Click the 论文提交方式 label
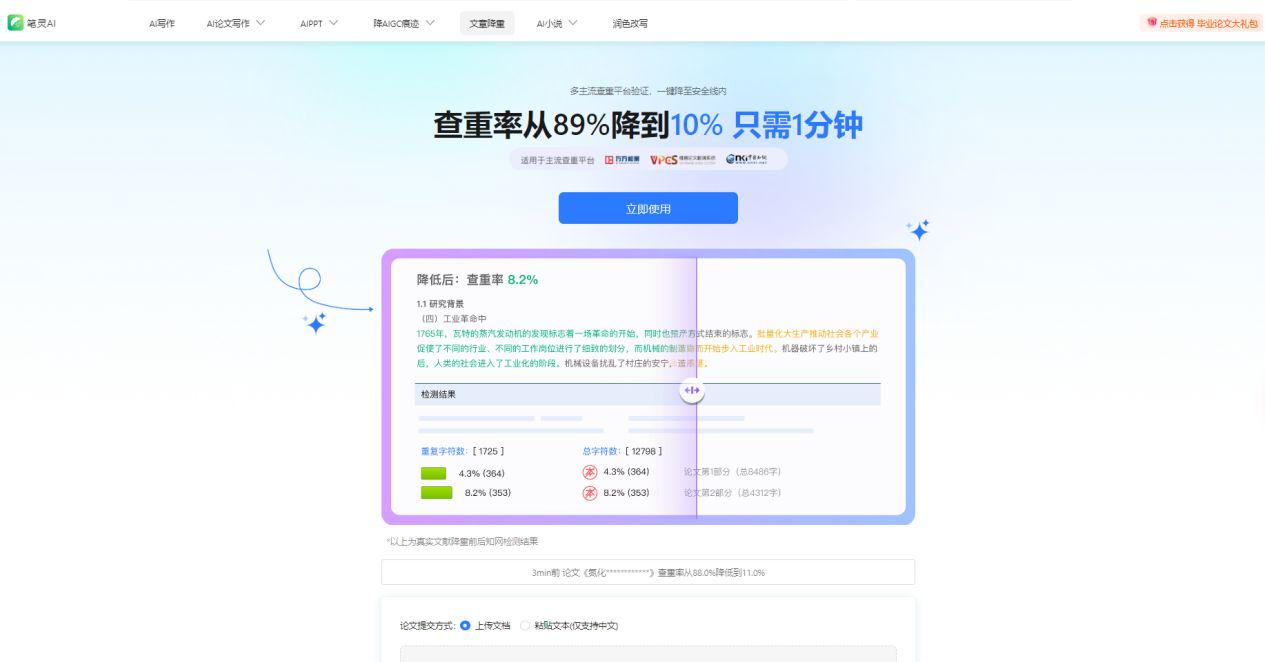 pyautogui.click(x=427, y=626)
